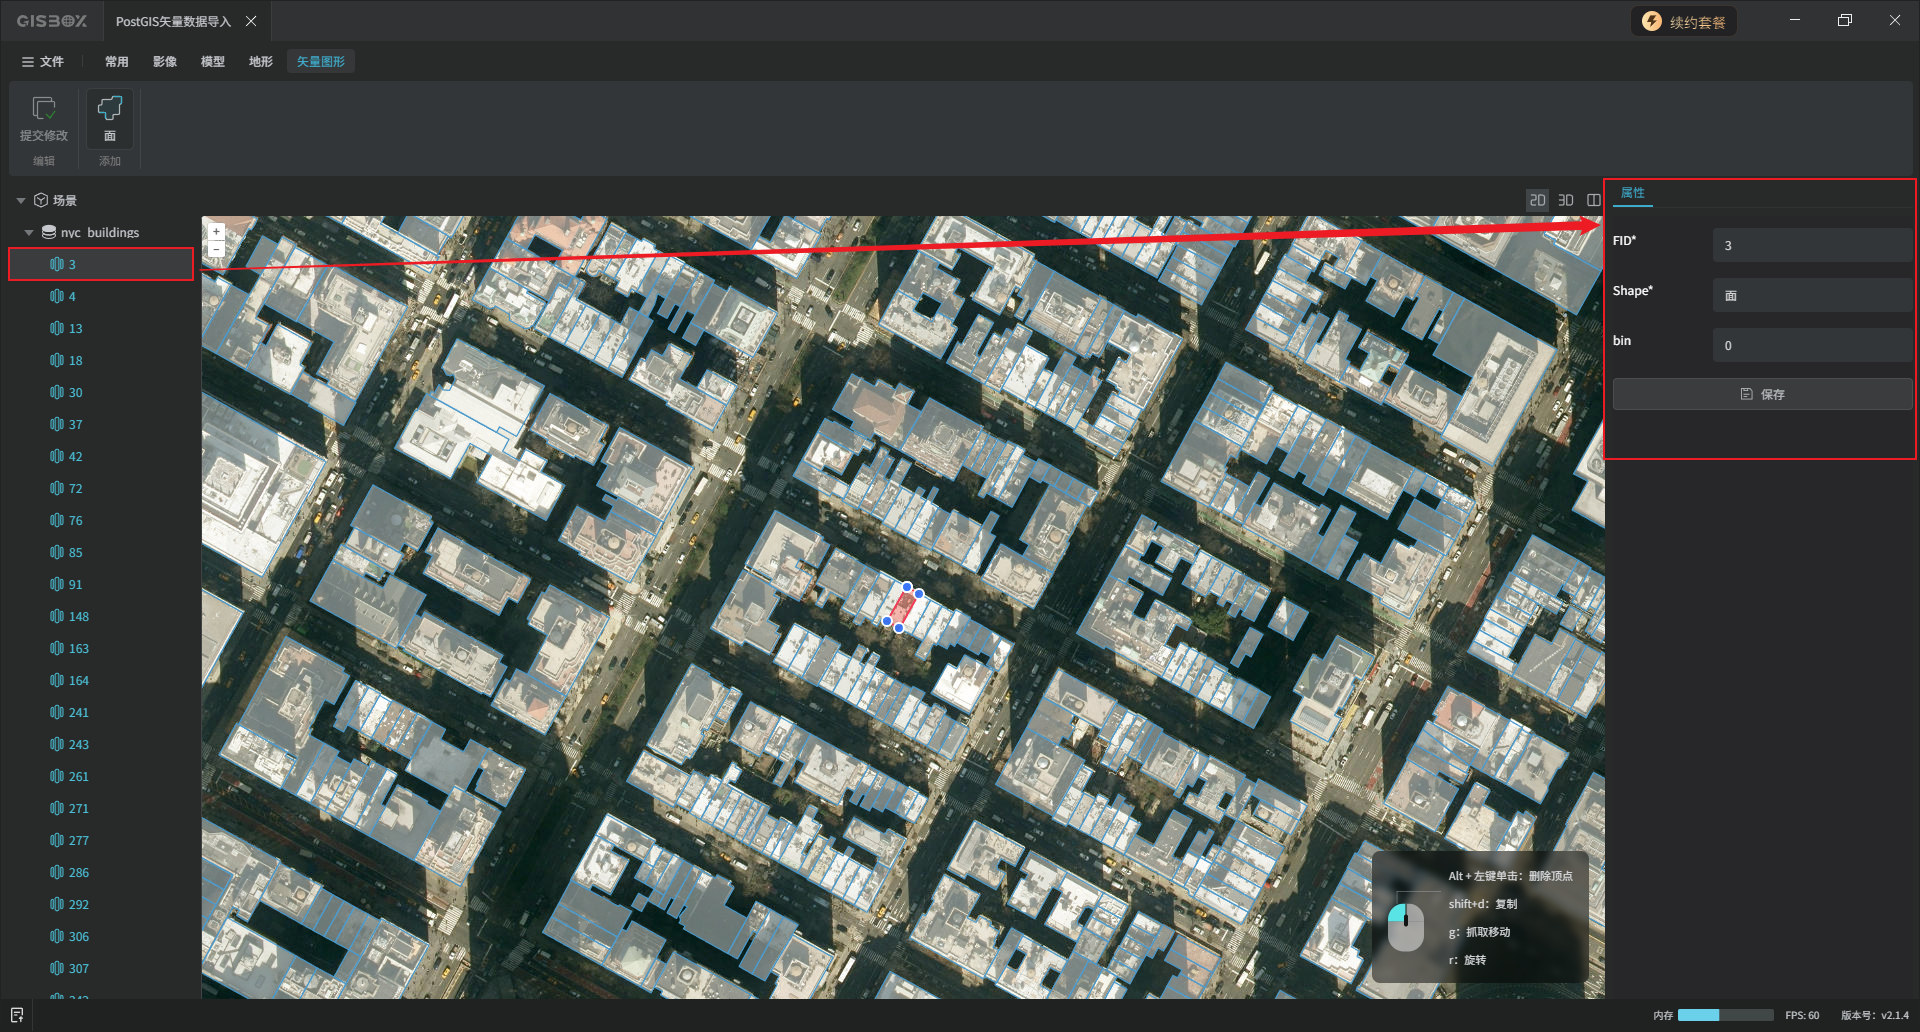Screen dimensions: 1920x1032
Task: Close the PostGIS矢量数据导入 project tab
Action: pos(251,21)
